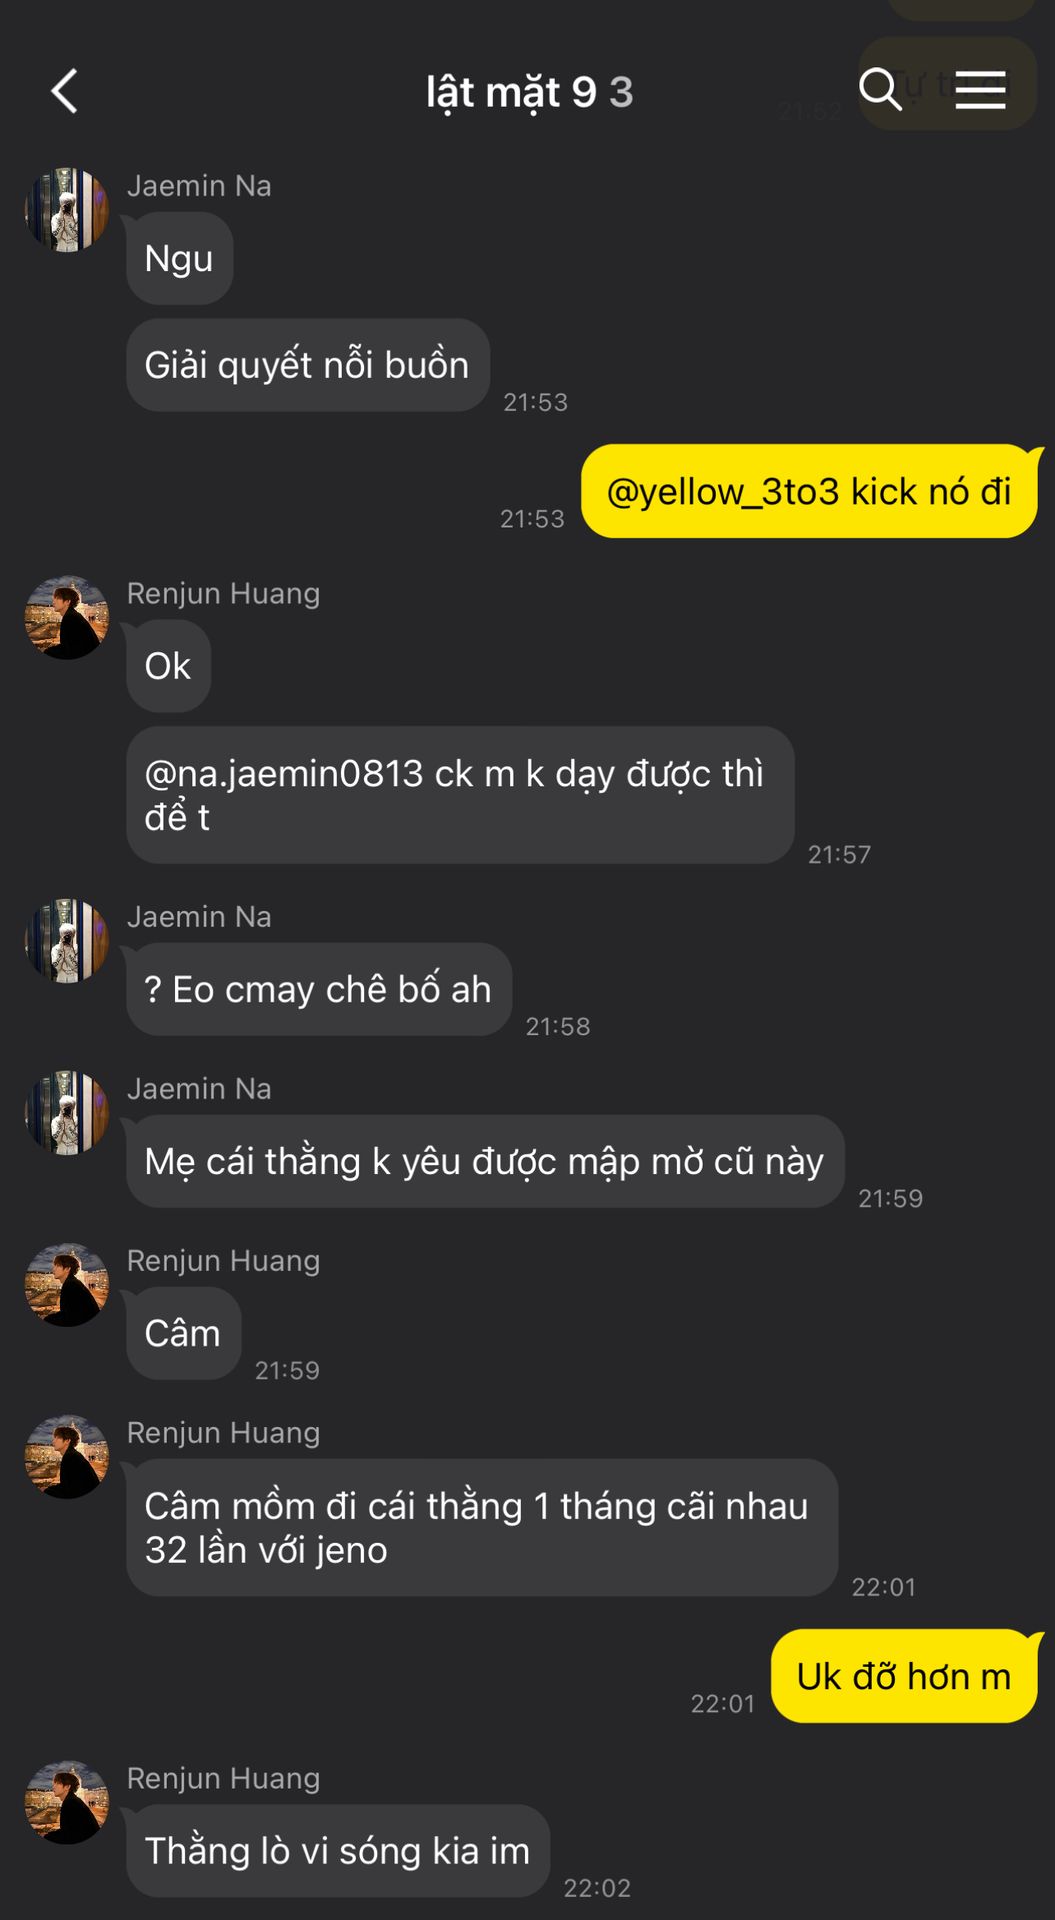Tap Renjun Huang's avatar beside 'Câm' message
The image size is (1055, 1920).
click(x=67, y=1284)
